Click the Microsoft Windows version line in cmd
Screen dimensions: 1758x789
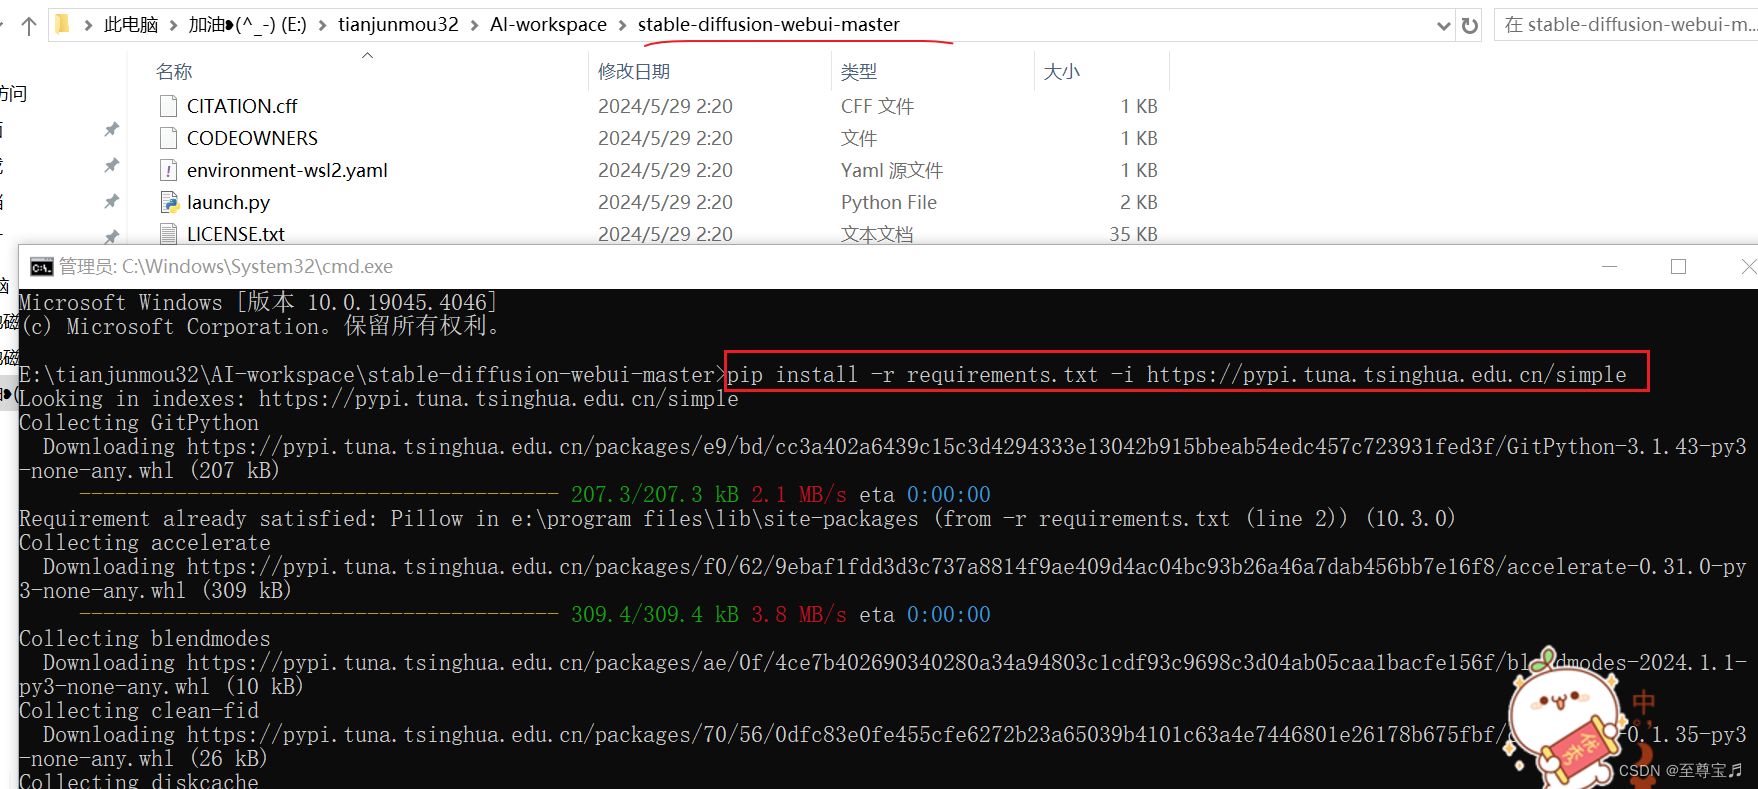pos(258,302)
